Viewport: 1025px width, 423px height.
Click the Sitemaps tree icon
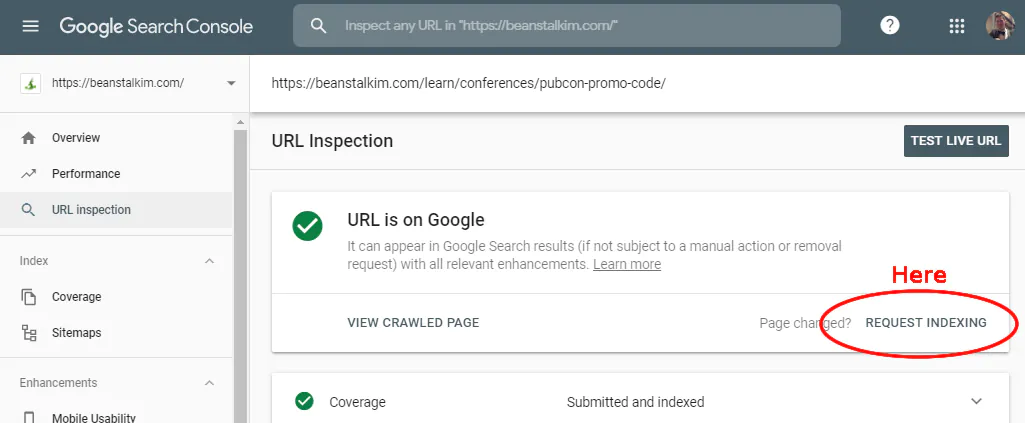[28, 333]
